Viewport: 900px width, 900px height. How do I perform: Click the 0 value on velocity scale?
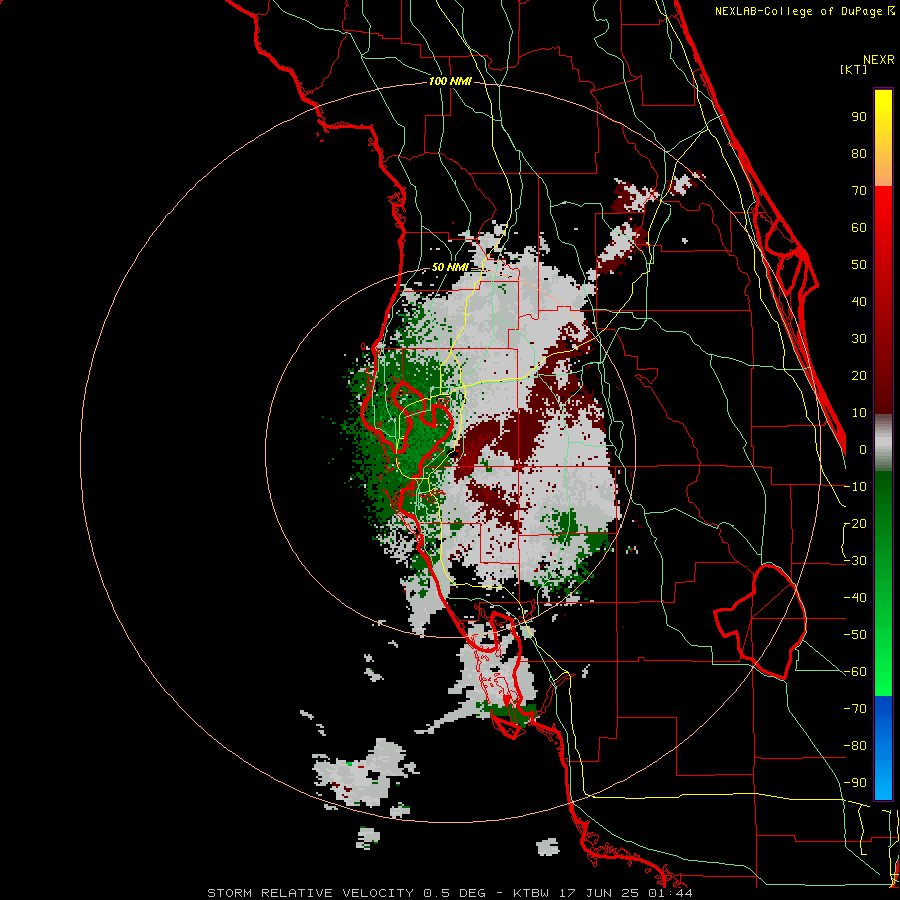[x=863, y=449]
